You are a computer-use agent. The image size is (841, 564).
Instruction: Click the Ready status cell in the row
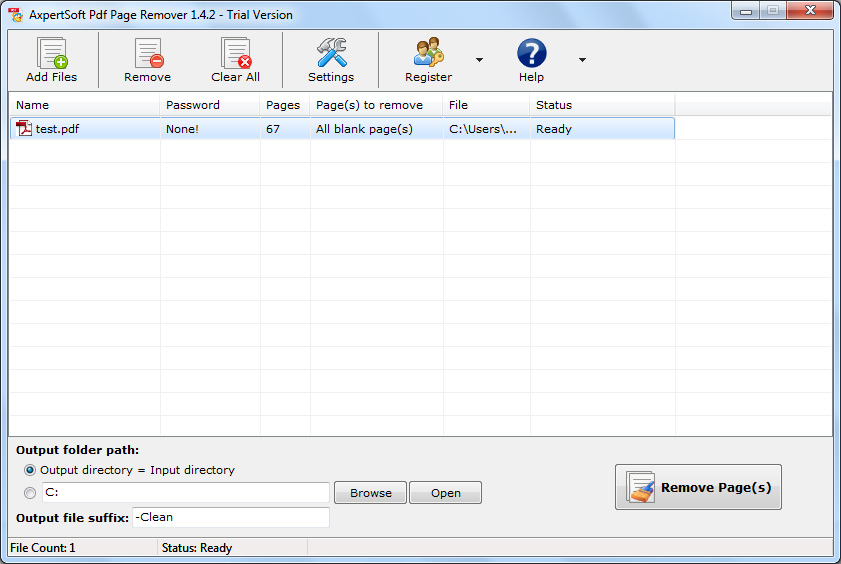click(x=603, y=129)
